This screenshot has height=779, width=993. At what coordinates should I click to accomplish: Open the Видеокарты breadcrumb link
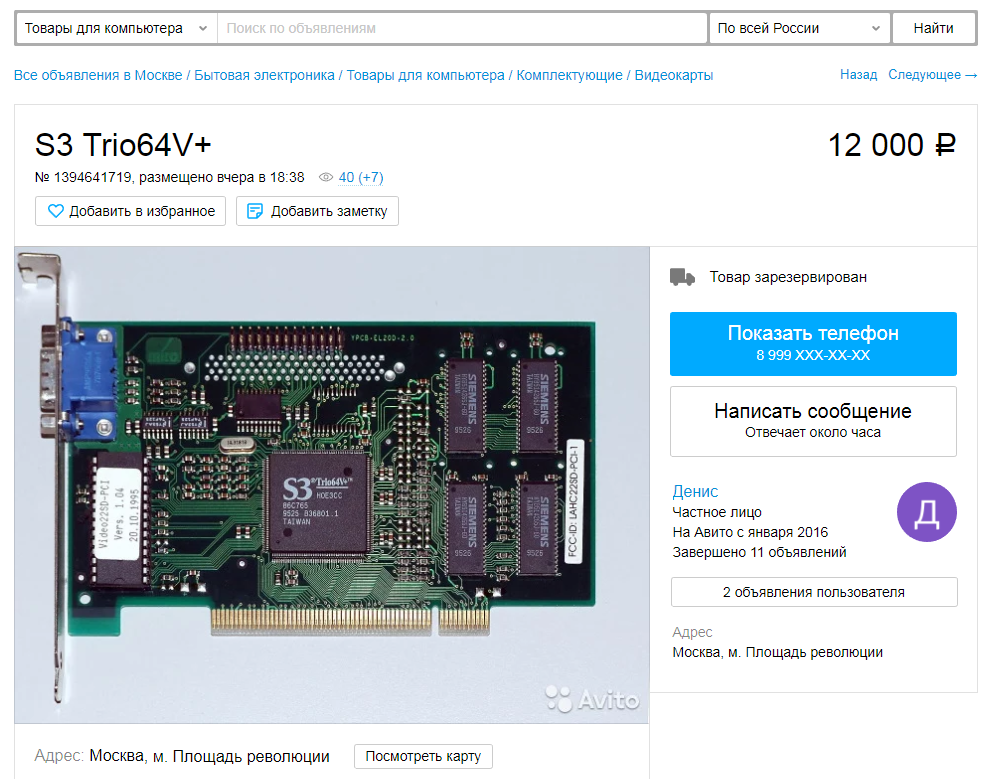tap(674, 75)
